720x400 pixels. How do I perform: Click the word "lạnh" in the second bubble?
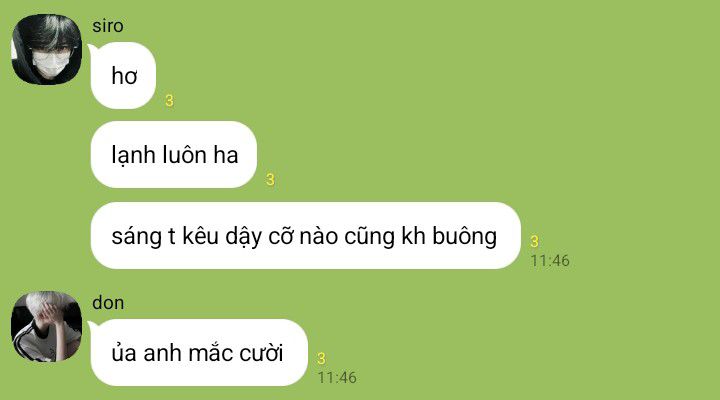134,155
